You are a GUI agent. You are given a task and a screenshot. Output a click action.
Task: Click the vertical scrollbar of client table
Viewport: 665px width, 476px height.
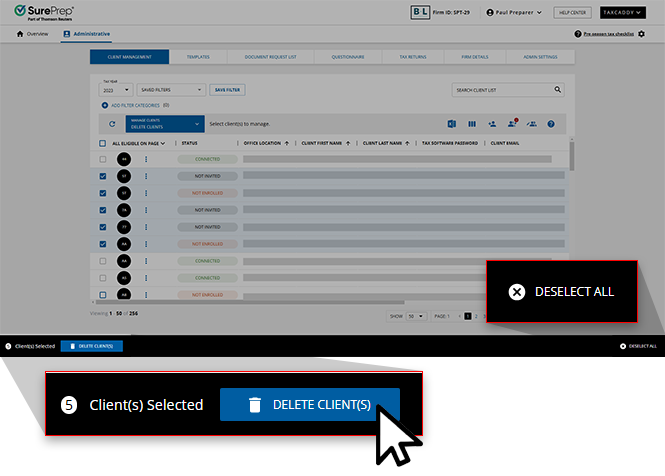tap(572, 155)
